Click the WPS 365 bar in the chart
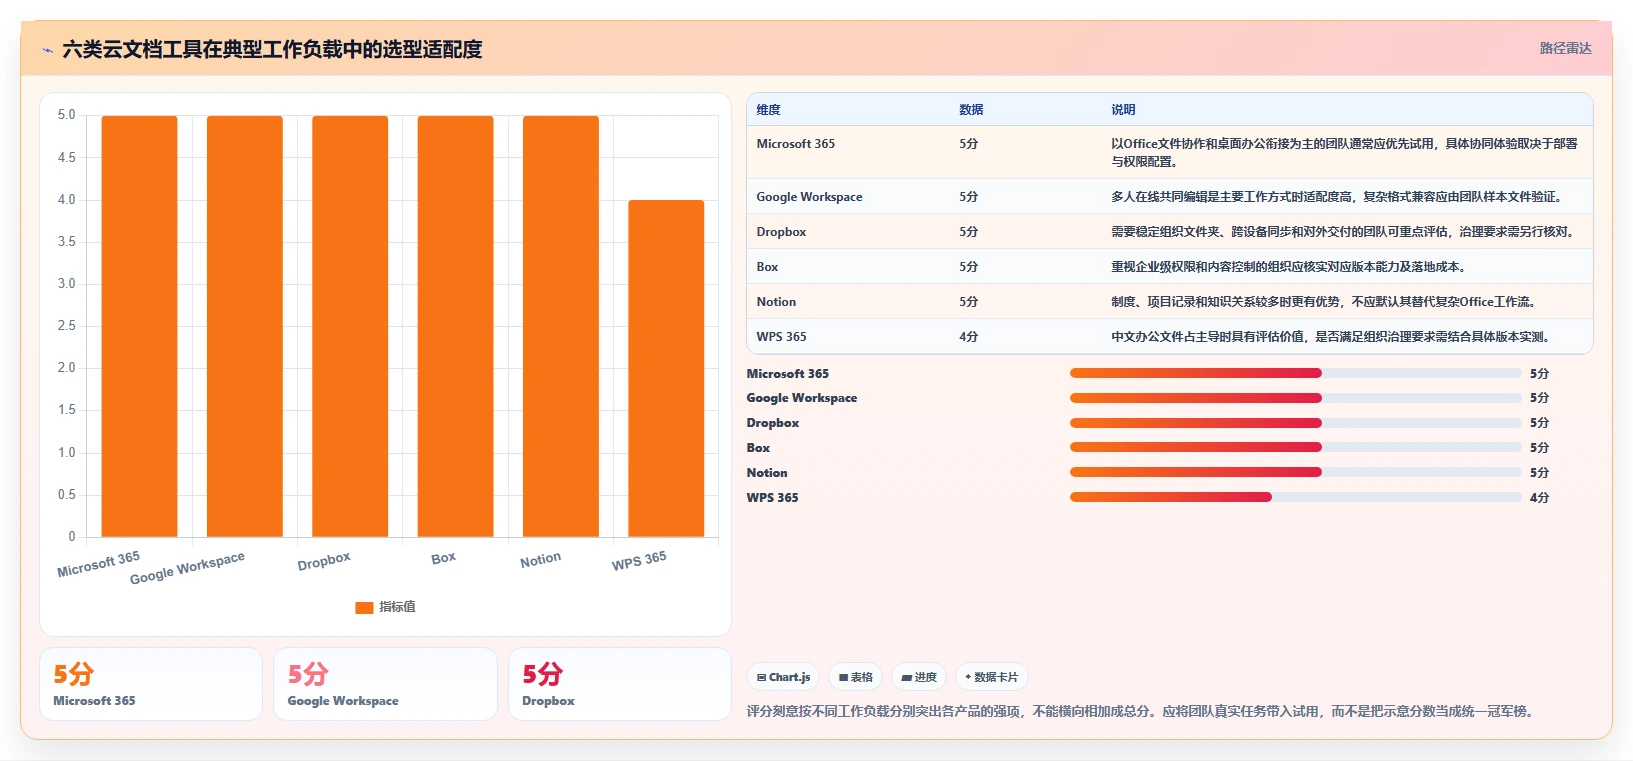Image resolution: width=1633 pixels, height=761 pixels. [x=666, y=369]
